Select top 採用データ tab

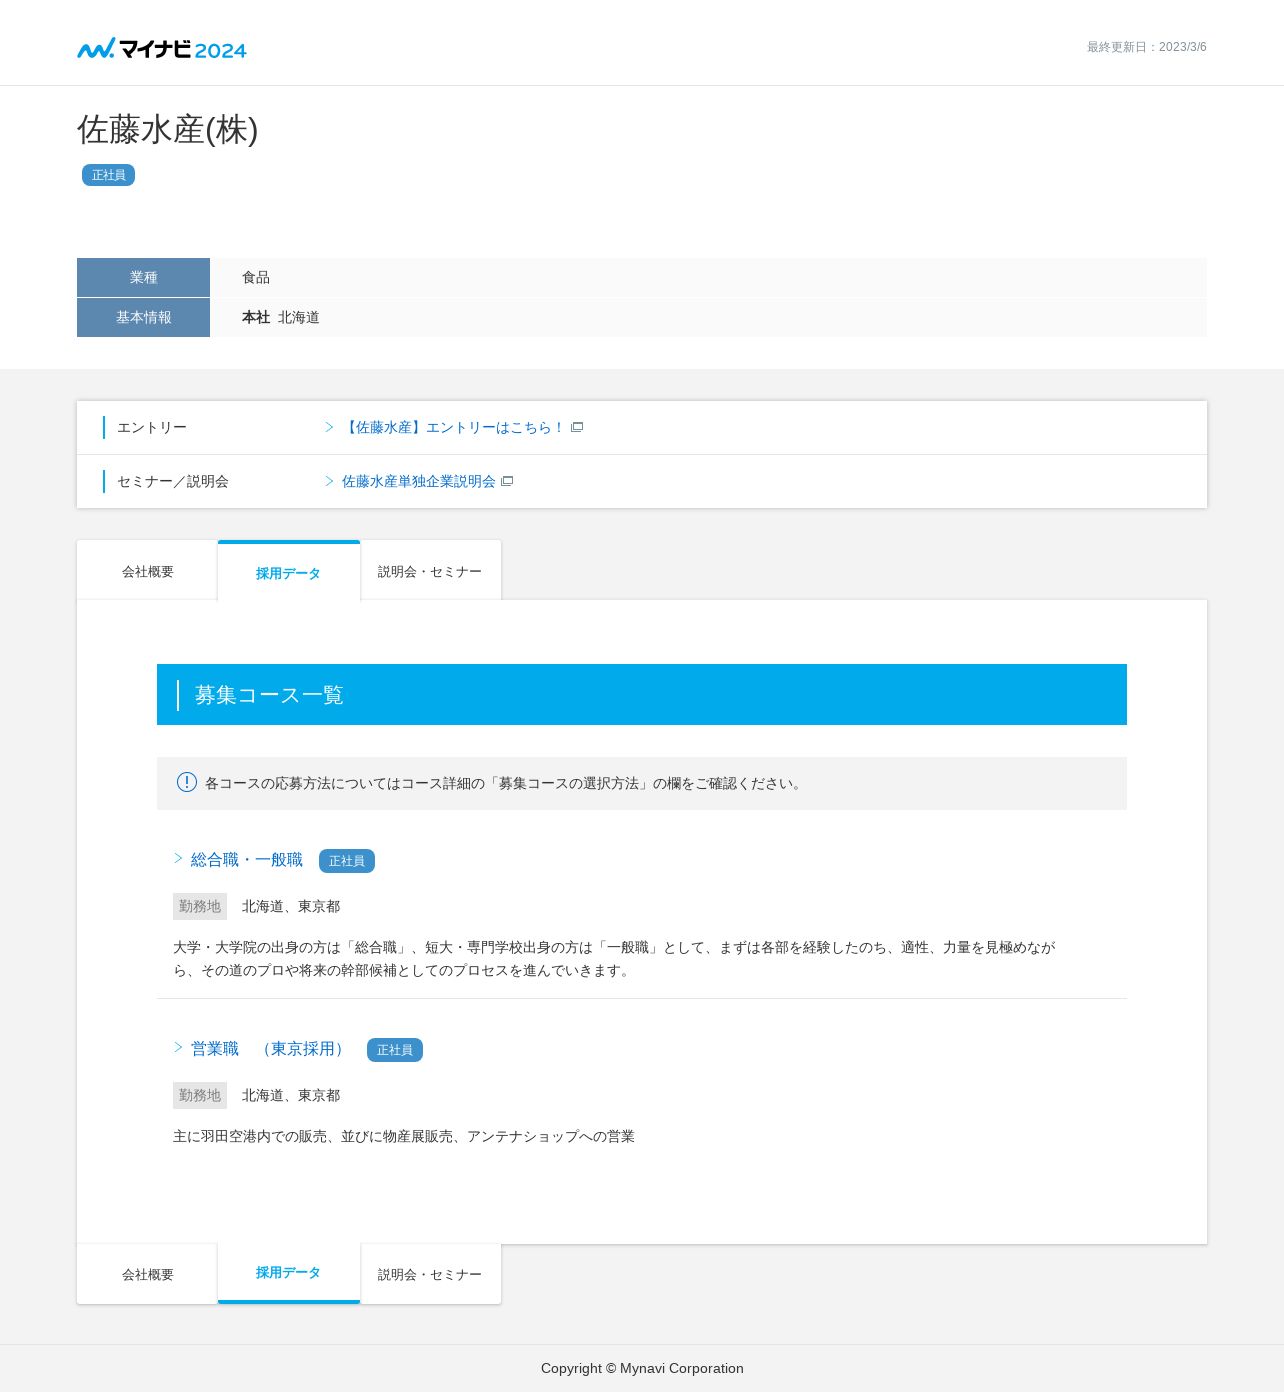[289, 572]
